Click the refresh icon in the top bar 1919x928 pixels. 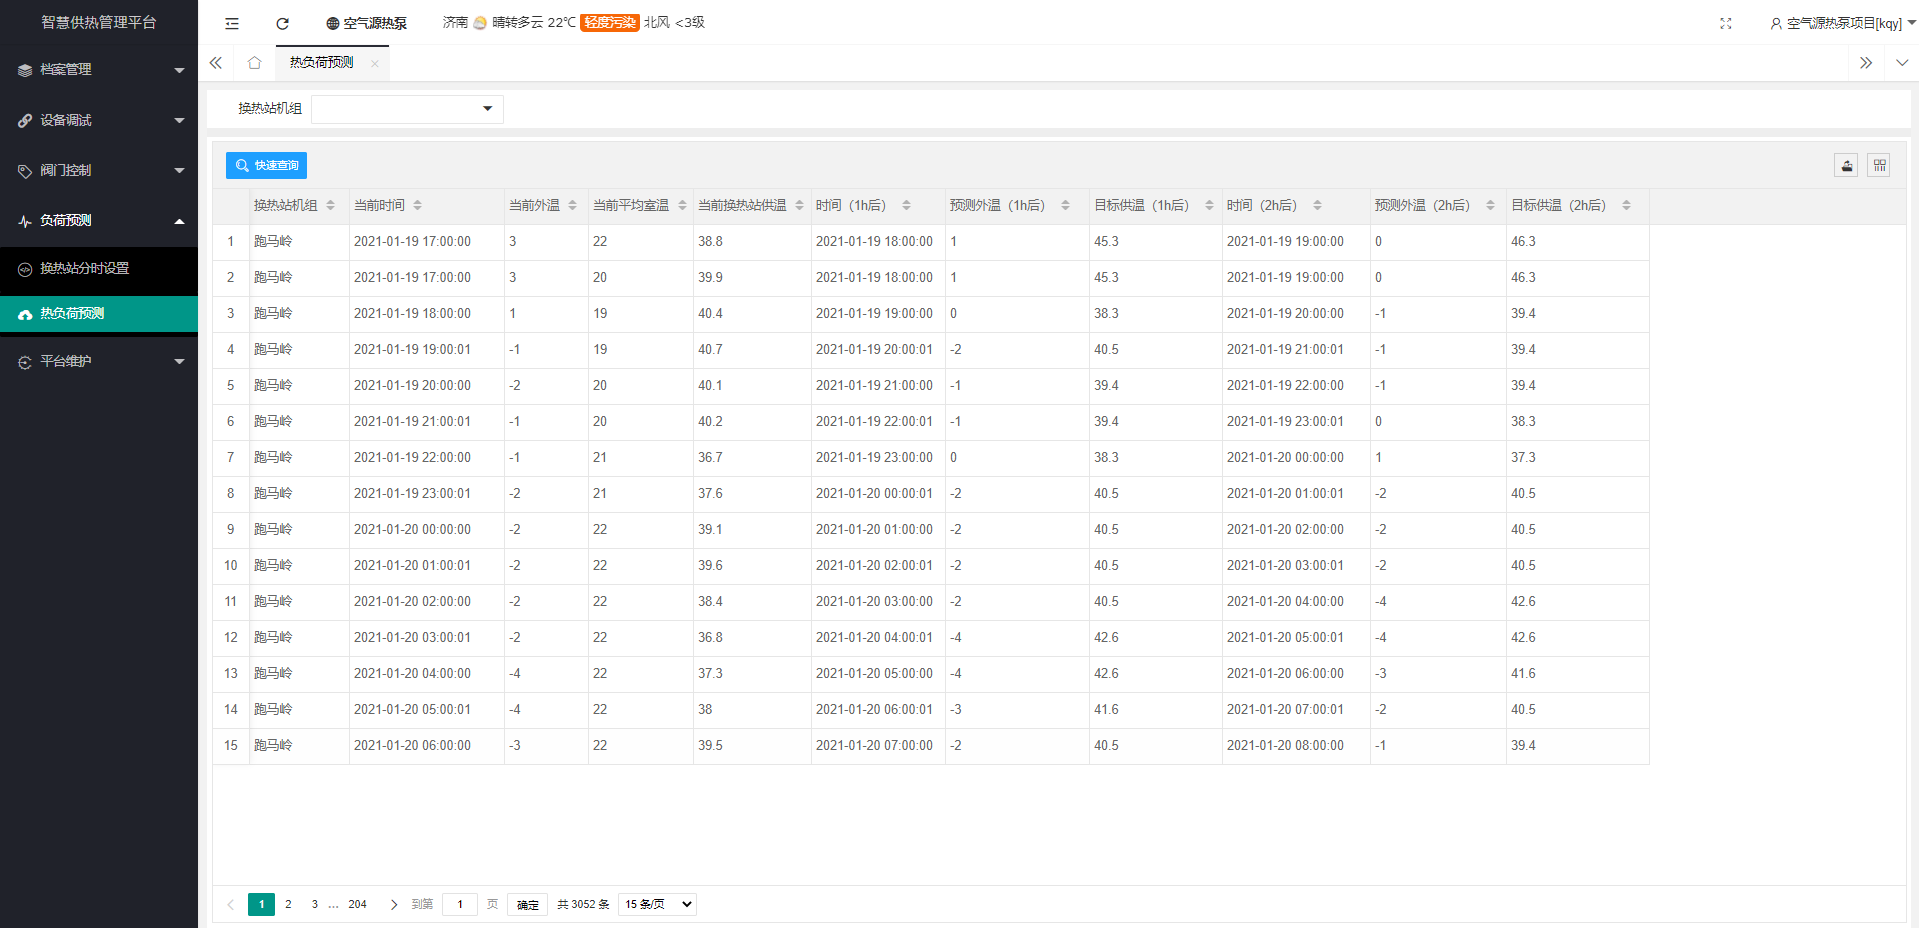(282, 23)
